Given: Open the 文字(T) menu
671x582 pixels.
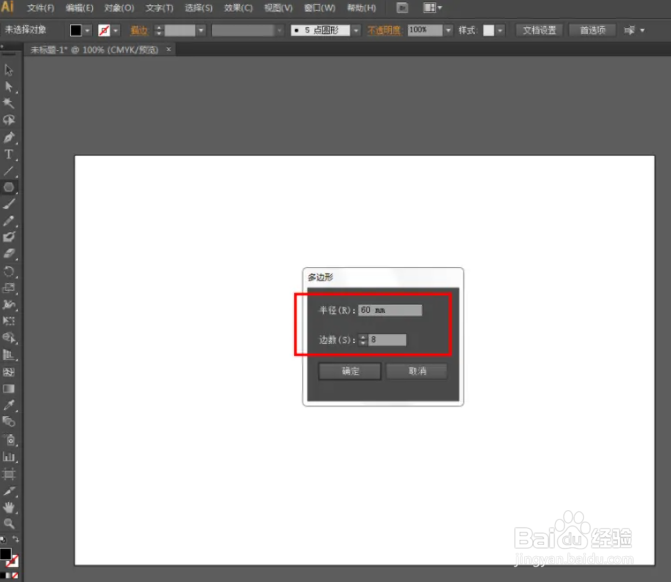Looking at the screenshot, I should click(x=159, y=8).
